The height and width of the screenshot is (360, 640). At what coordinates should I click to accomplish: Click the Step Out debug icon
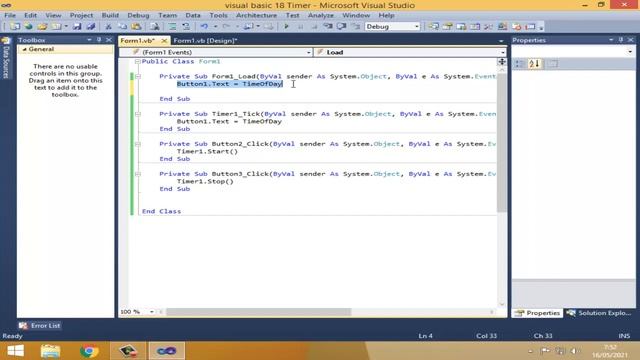[x=356, y=27]
